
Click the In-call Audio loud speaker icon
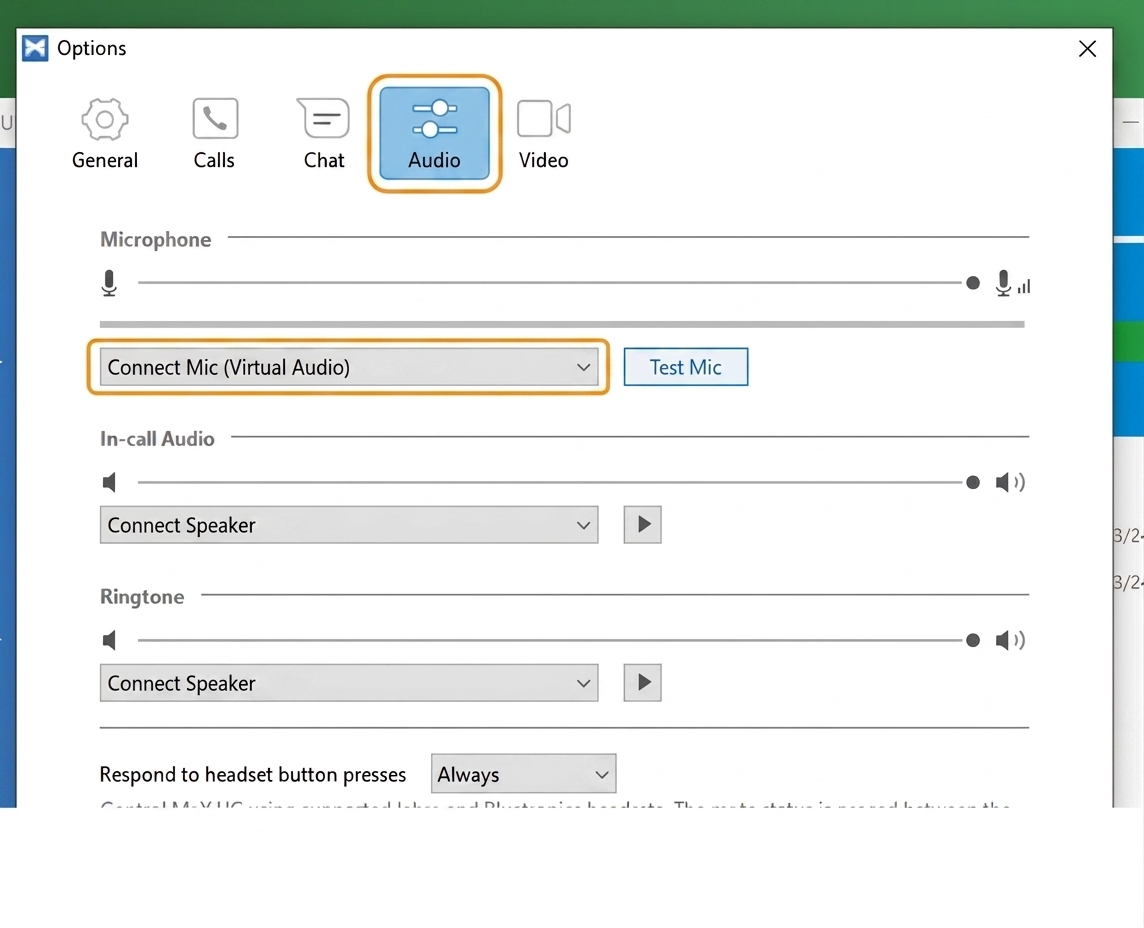point(1010,482)
